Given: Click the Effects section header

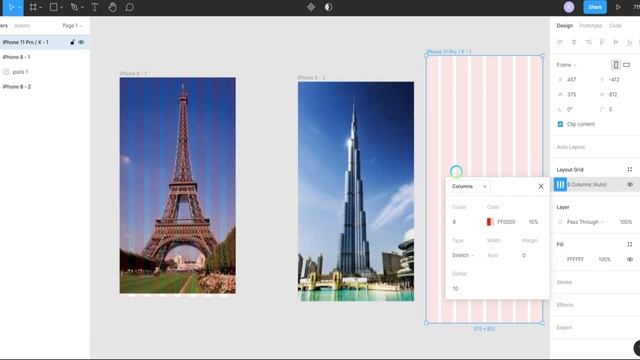Looking at the screenshot, I should pos(565,305).
